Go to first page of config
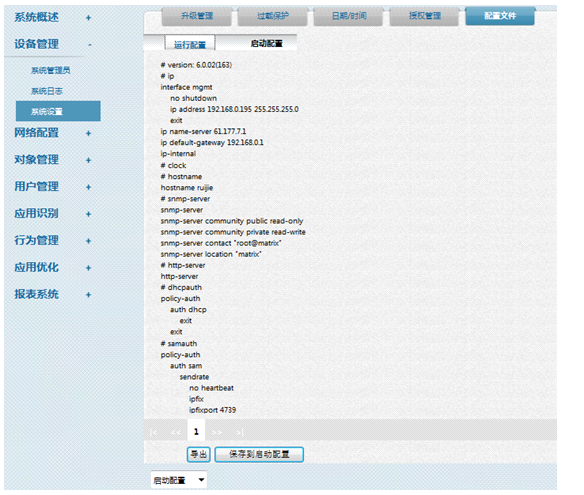This screenshot has height=495, width=584. click(x=153, y=432)
